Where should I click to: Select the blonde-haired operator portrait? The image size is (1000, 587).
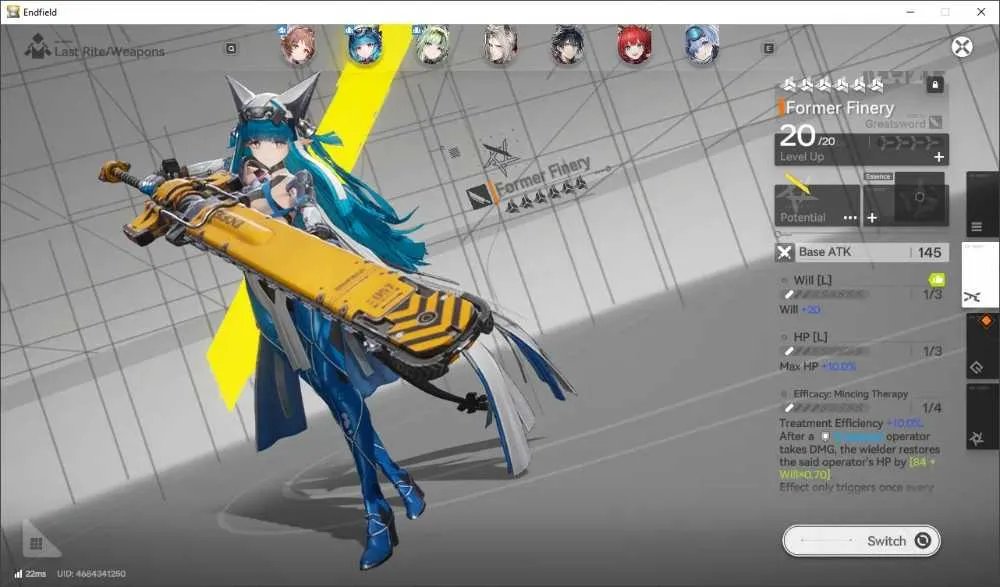[500, 45]
